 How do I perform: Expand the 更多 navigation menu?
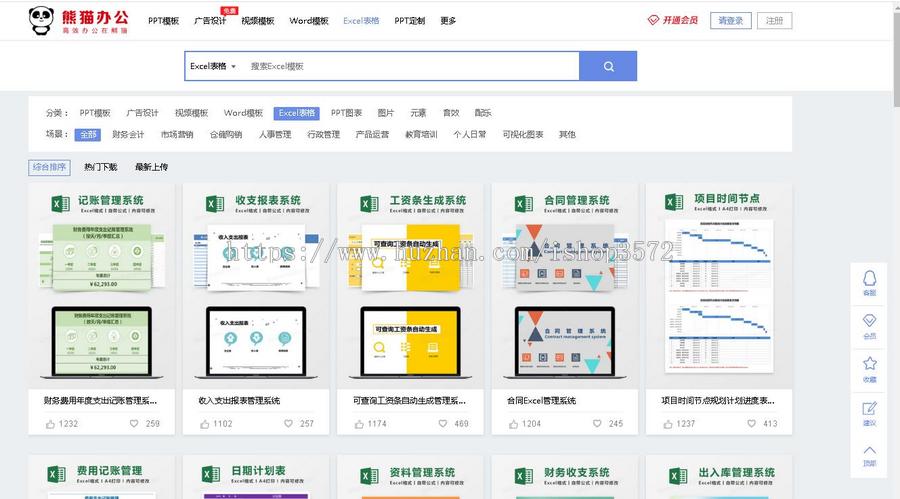[448, 21]
